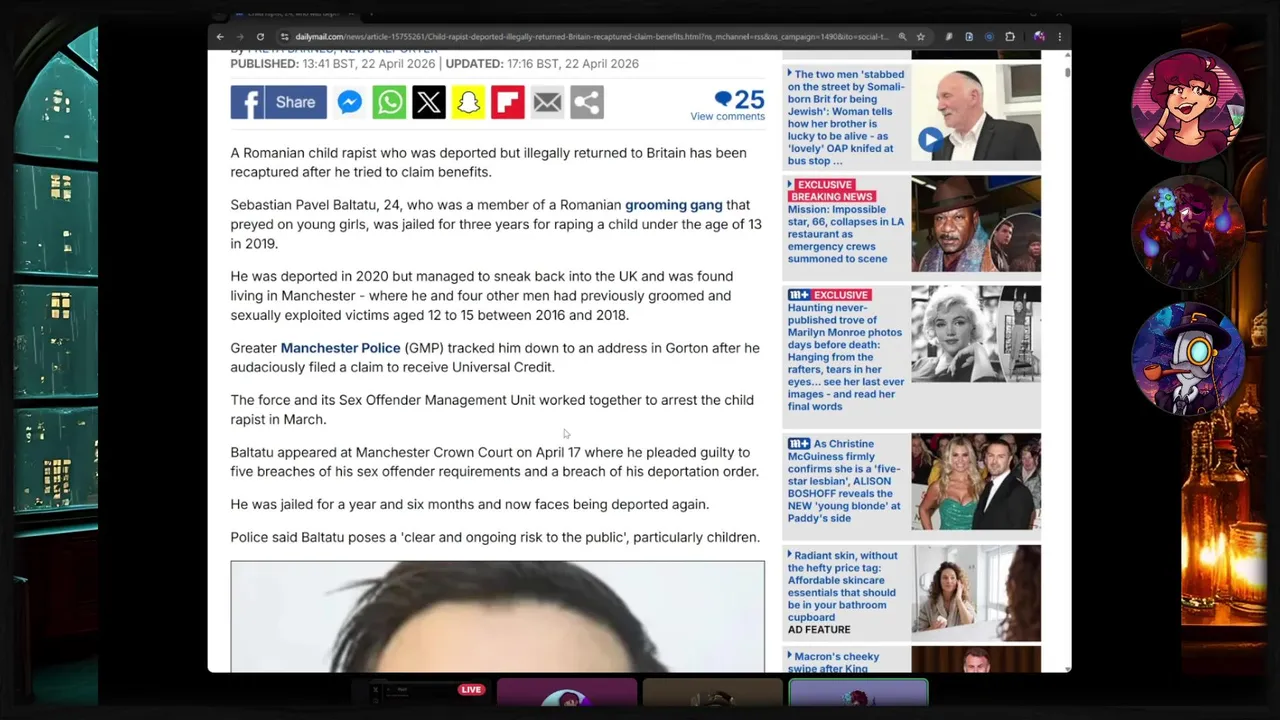This screenshot has height=720, width=1280.
Task: Click the blue document extension icon in browser toolbar
Action: pyautogui.click(x=969, y=37)
